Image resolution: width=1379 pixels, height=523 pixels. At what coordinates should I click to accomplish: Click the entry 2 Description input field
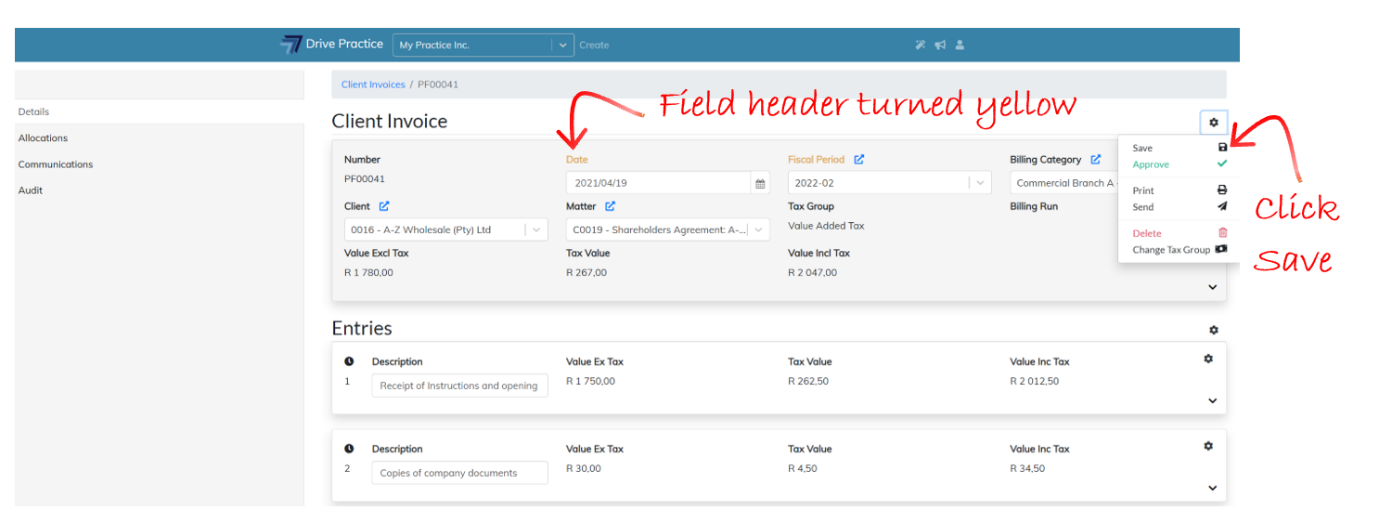[459, 473]
